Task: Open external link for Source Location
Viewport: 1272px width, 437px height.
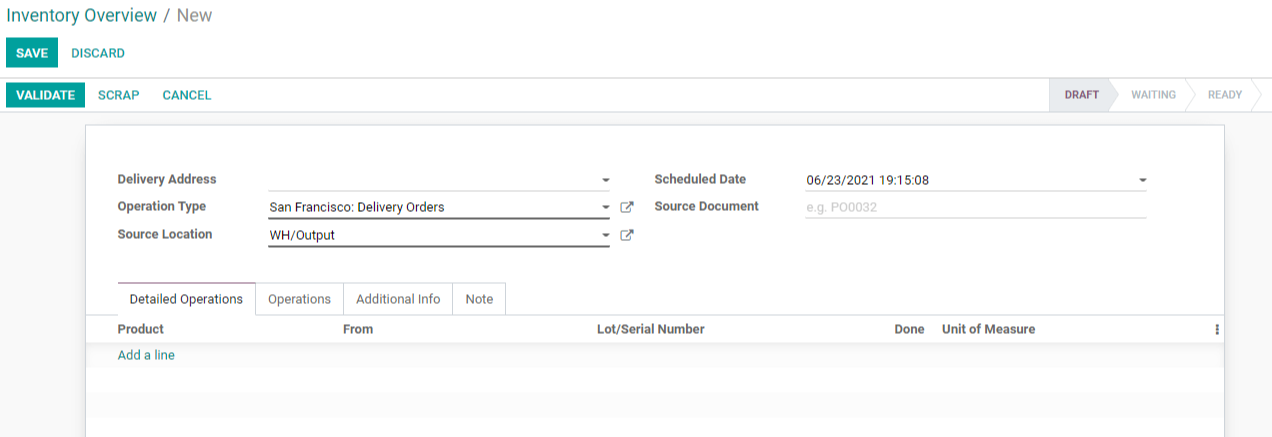Action: tap(627, 236)
